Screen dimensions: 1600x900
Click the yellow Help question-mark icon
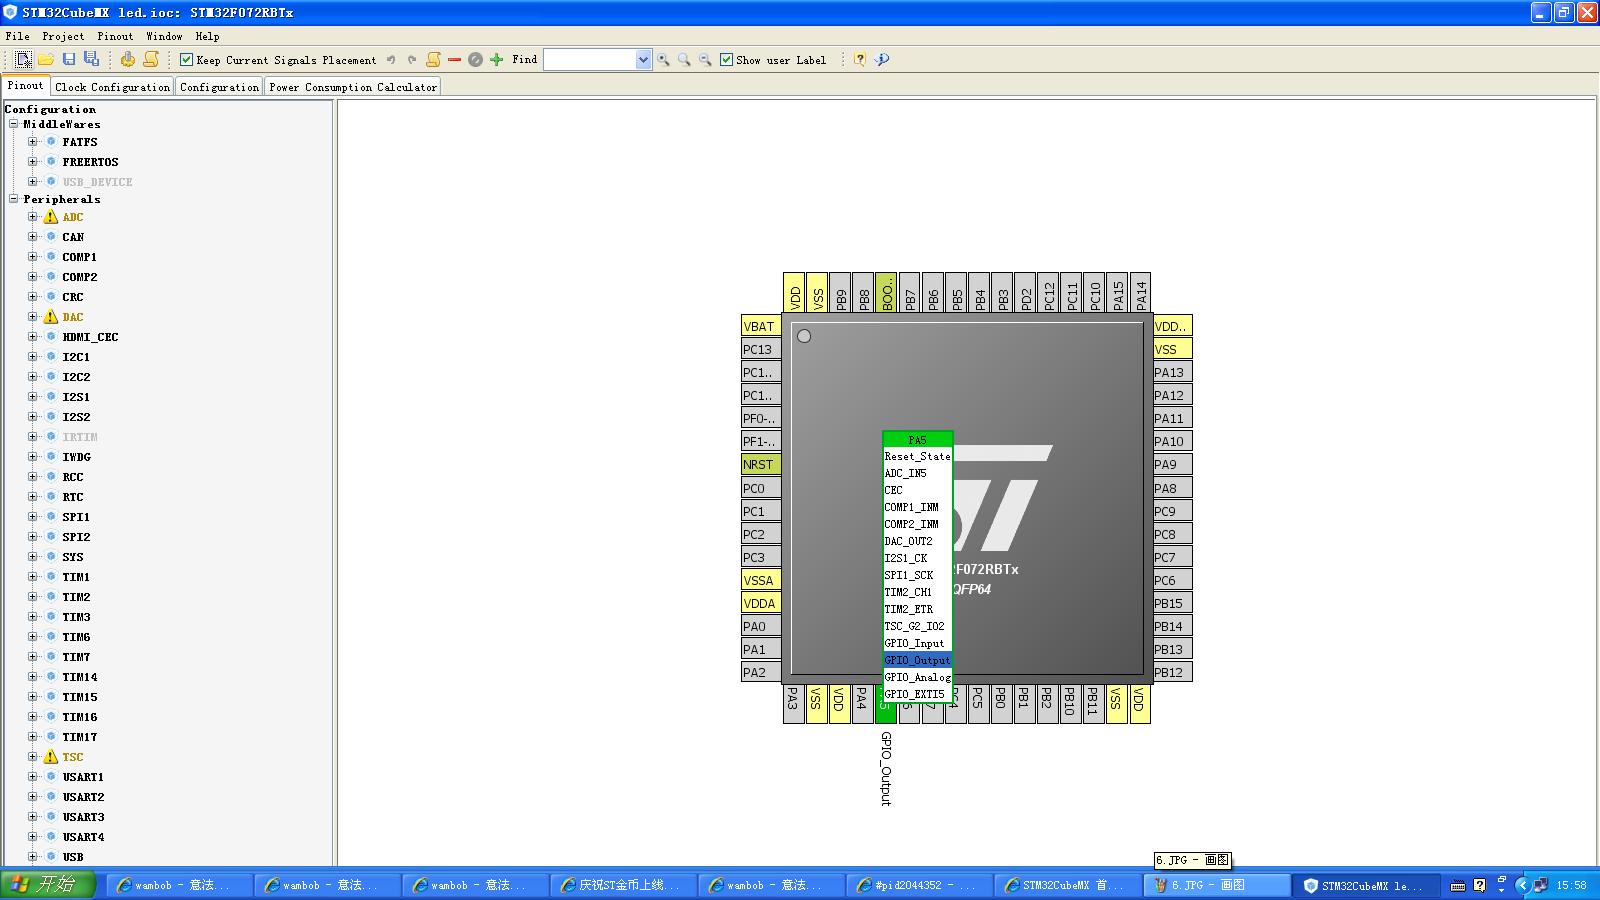(859, 60)
